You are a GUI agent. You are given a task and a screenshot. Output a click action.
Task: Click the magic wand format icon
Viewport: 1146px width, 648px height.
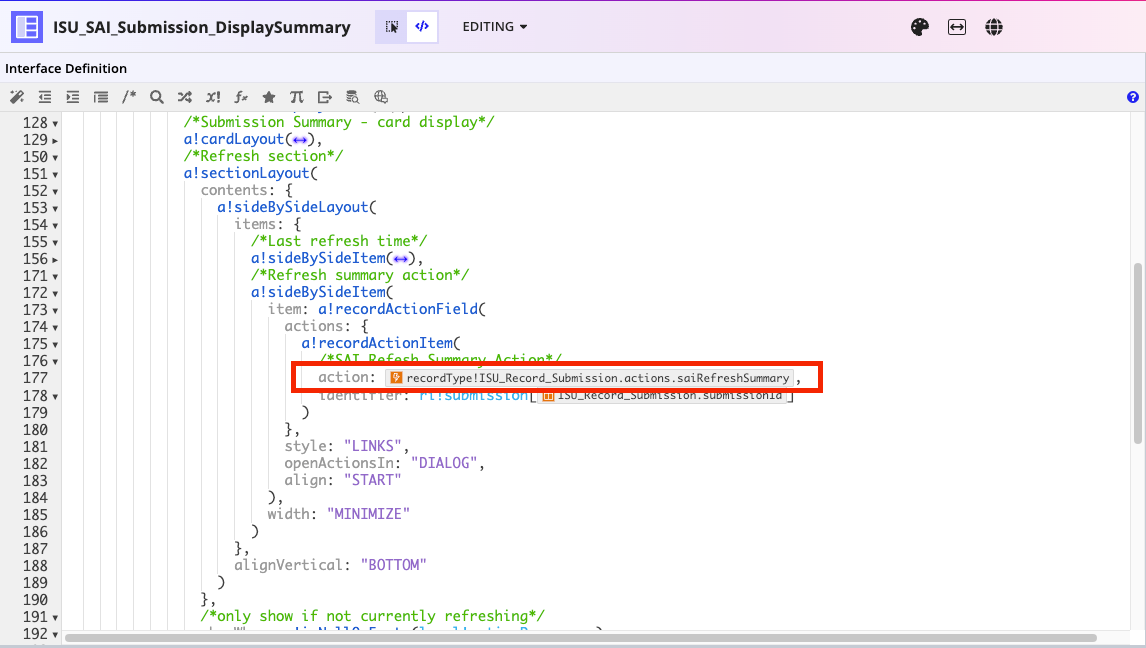pyautogui.click(x=17, y=96)
